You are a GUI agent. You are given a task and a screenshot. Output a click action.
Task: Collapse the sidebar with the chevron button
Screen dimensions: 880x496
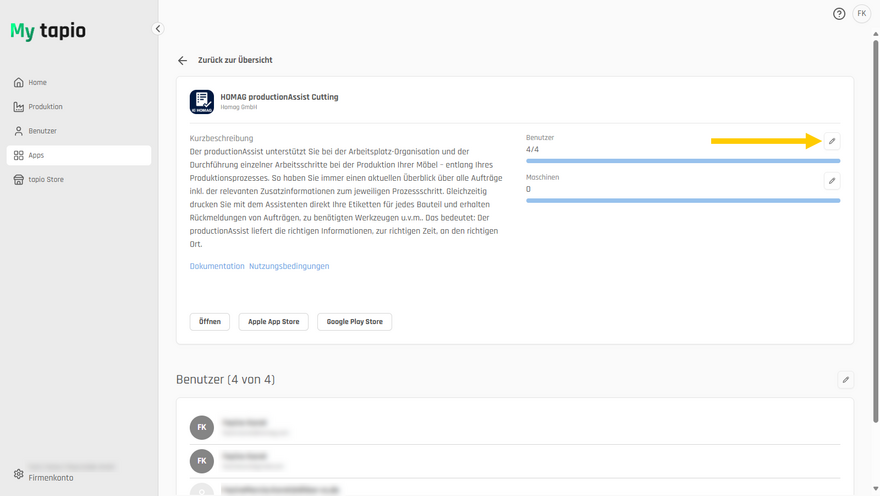coord(158,29)
